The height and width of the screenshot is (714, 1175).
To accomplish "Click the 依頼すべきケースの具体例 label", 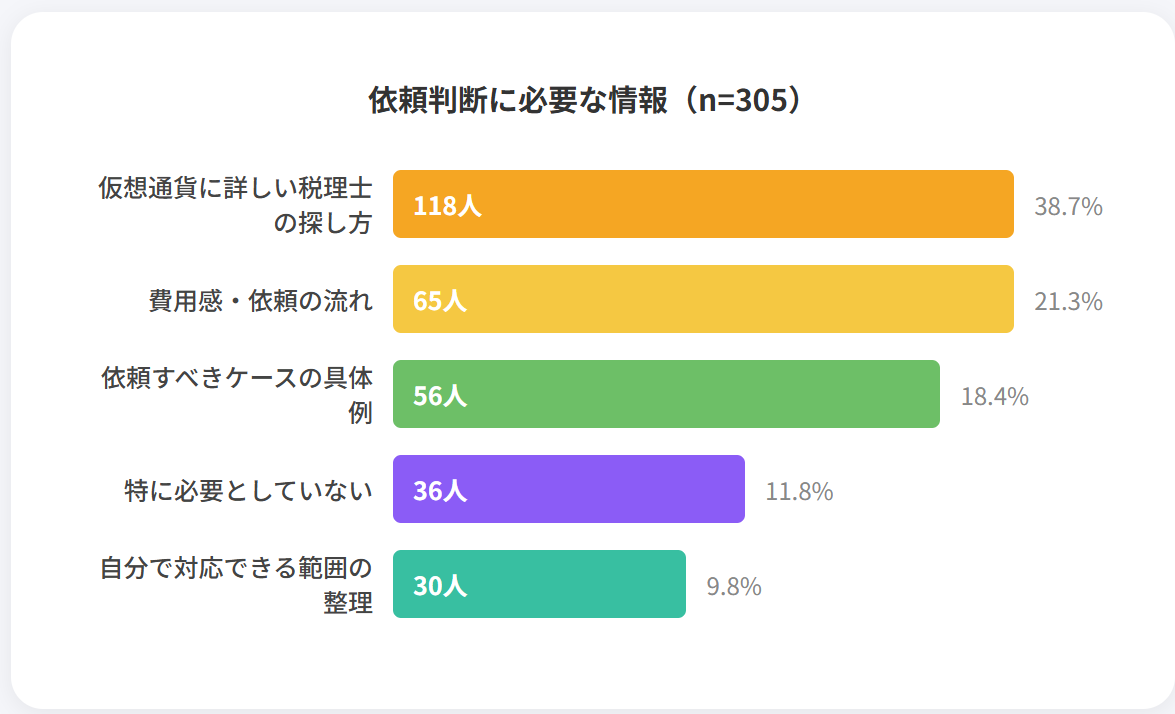I will coord(237,395).
